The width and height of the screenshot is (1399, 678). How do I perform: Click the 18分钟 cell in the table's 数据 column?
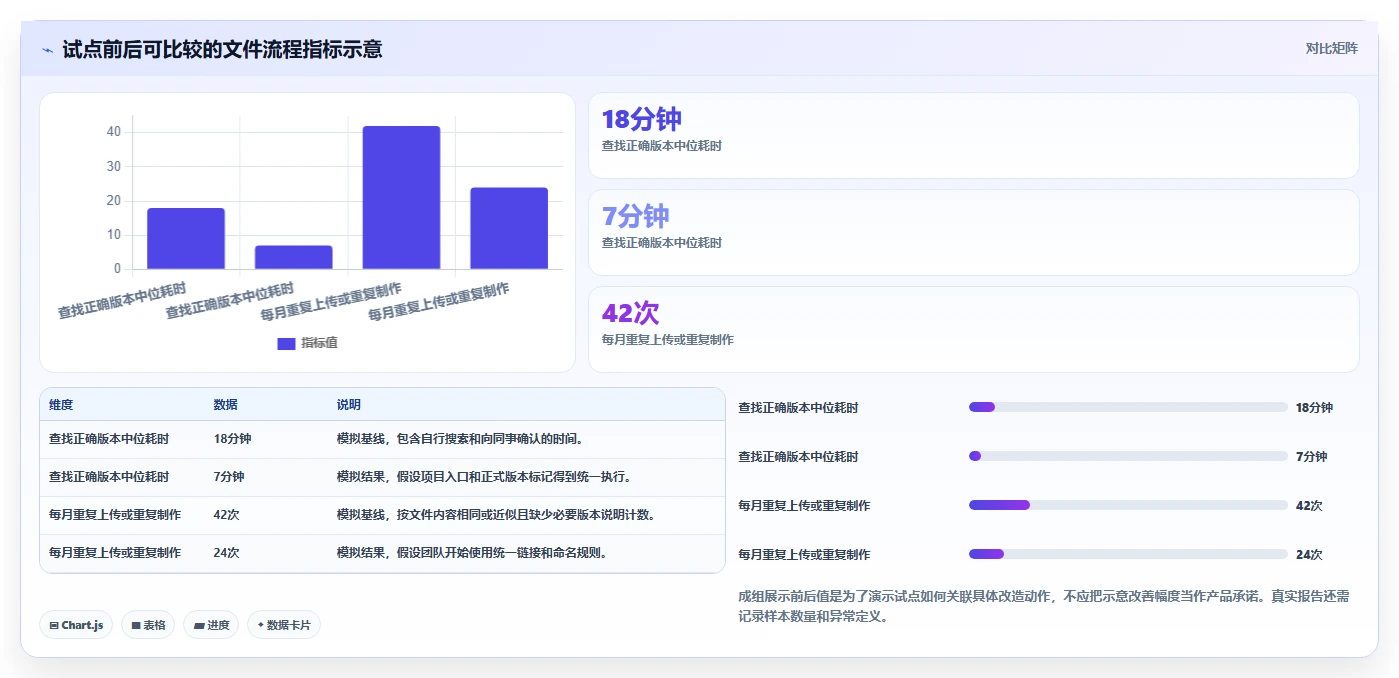click(232, 439)
